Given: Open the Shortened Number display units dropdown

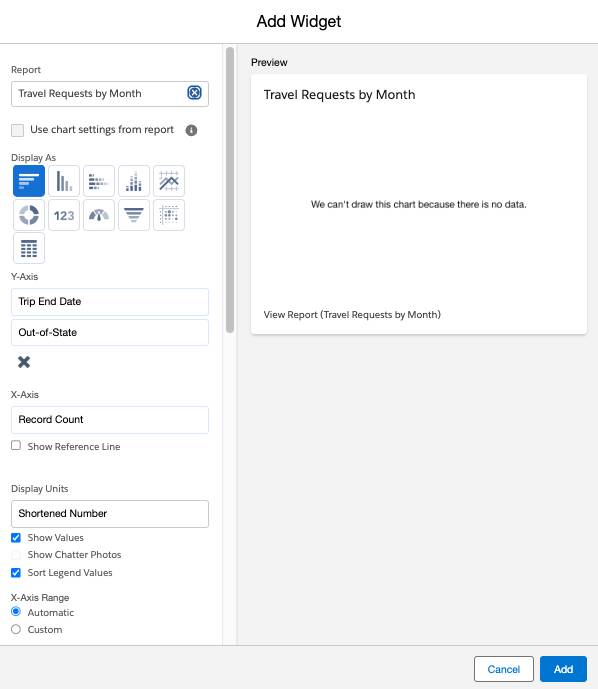Looking at the screenshot, I should click(x=110, y=514).
